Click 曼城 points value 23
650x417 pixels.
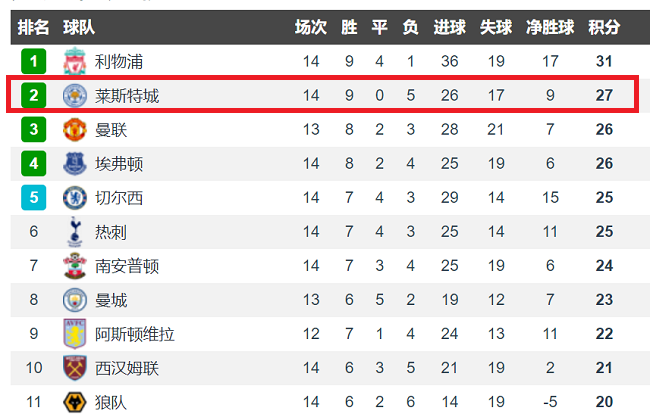603,300
